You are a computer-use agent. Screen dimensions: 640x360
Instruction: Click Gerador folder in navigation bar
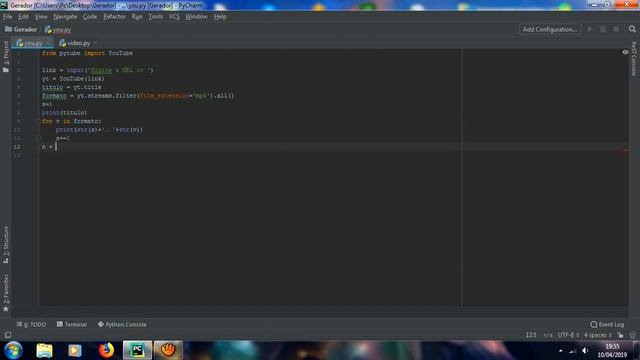click(x=21, y=29)
